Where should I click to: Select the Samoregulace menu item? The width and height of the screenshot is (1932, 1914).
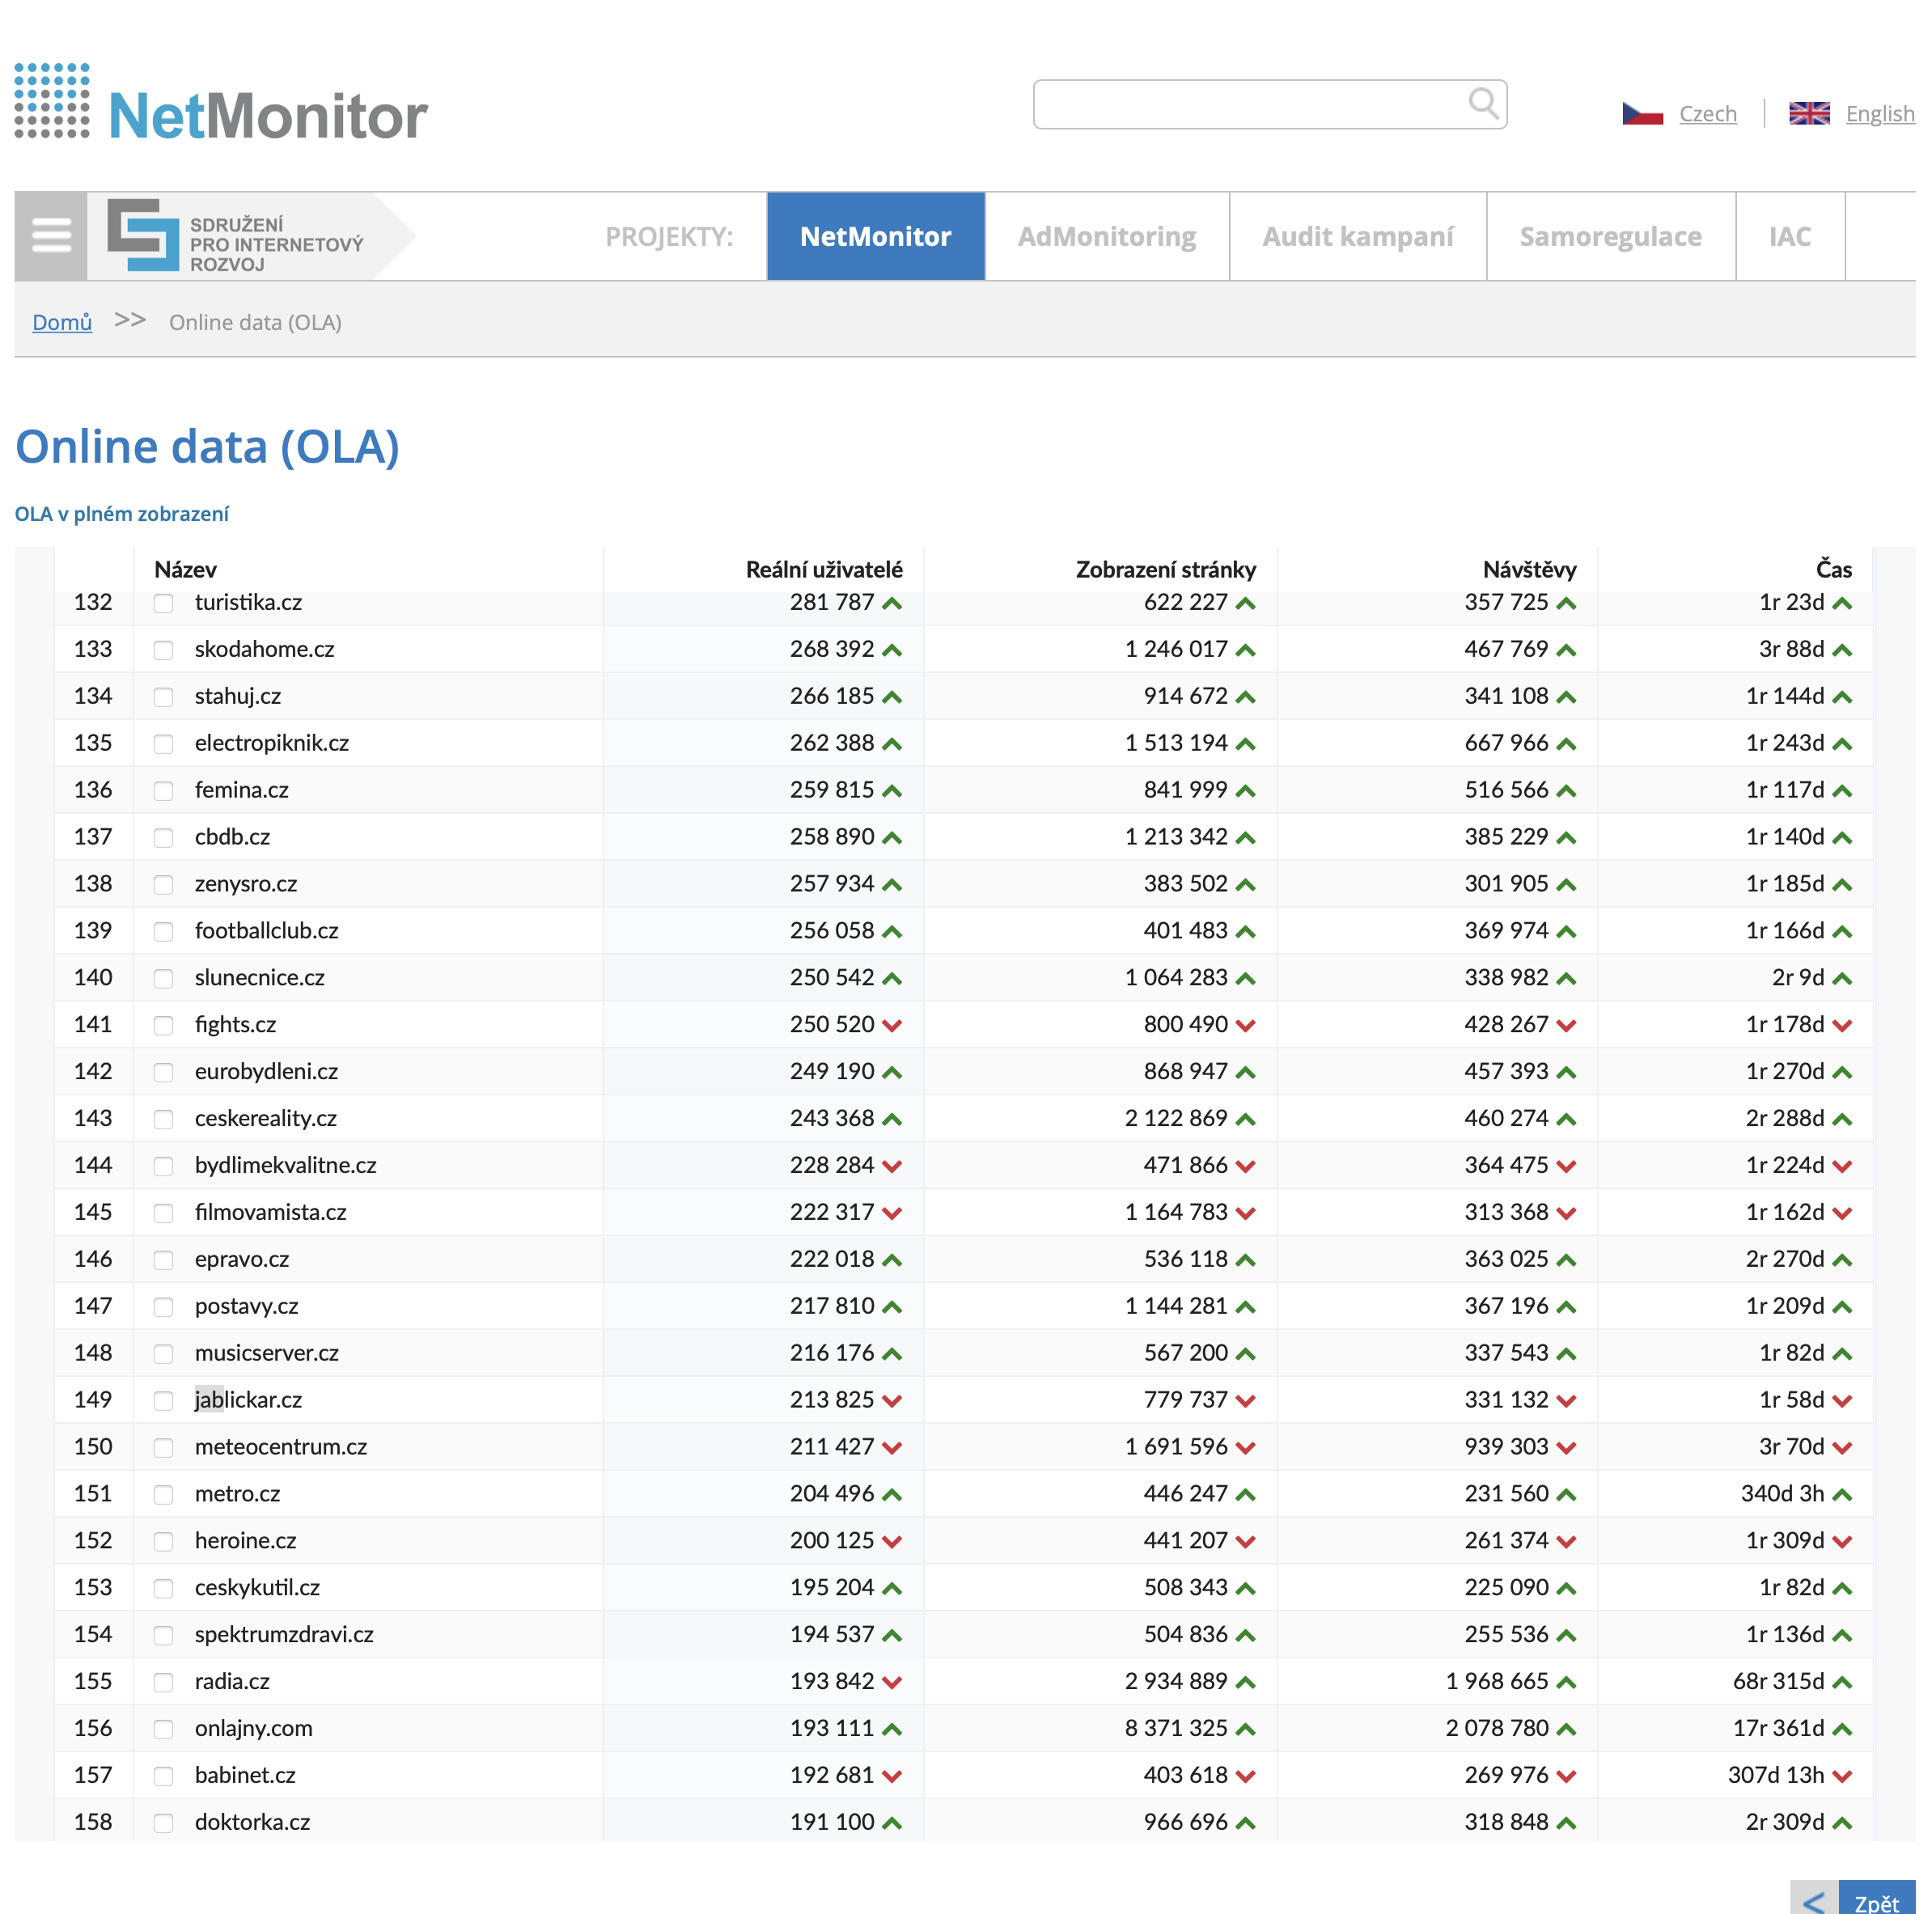pyautogui.click(x=1610, y=236)
